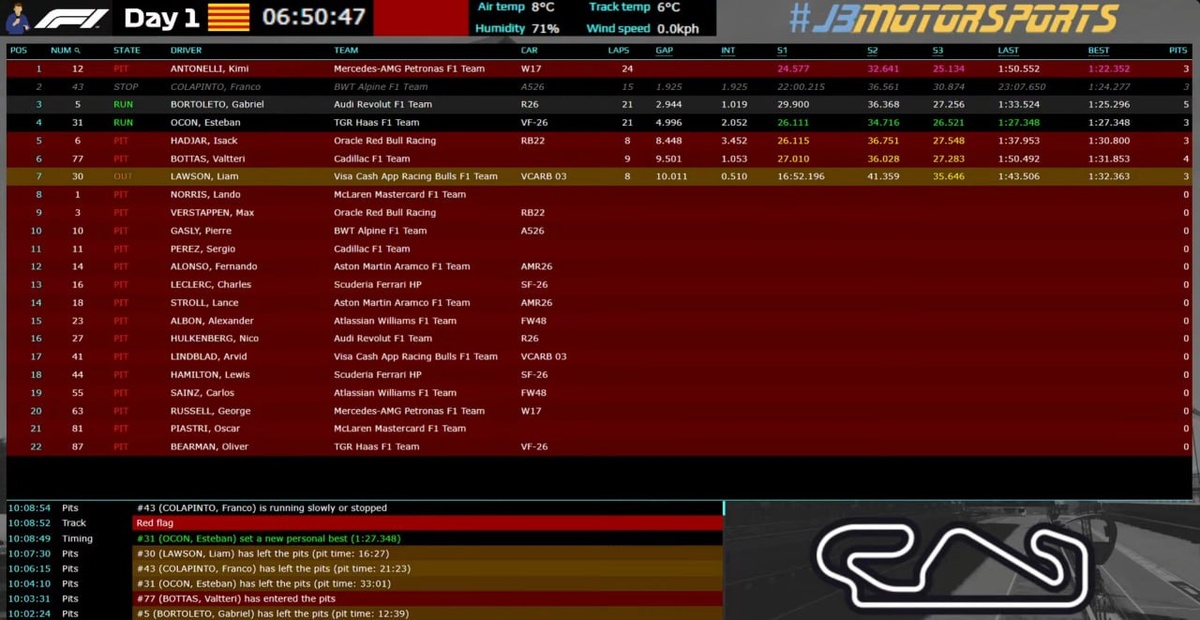Screen dimensions: 1200x620
Task: Click the S1 sector column header
Action: [x=782, y=50]
